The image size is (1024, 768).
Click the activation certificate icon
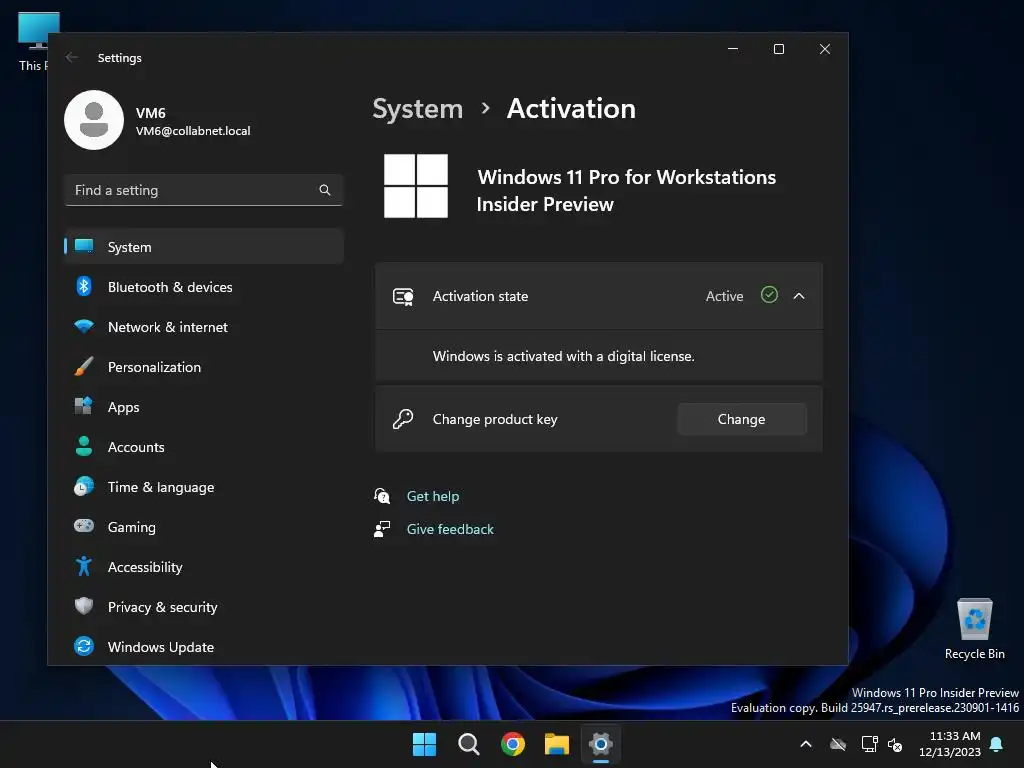click(x=403, y=296)
